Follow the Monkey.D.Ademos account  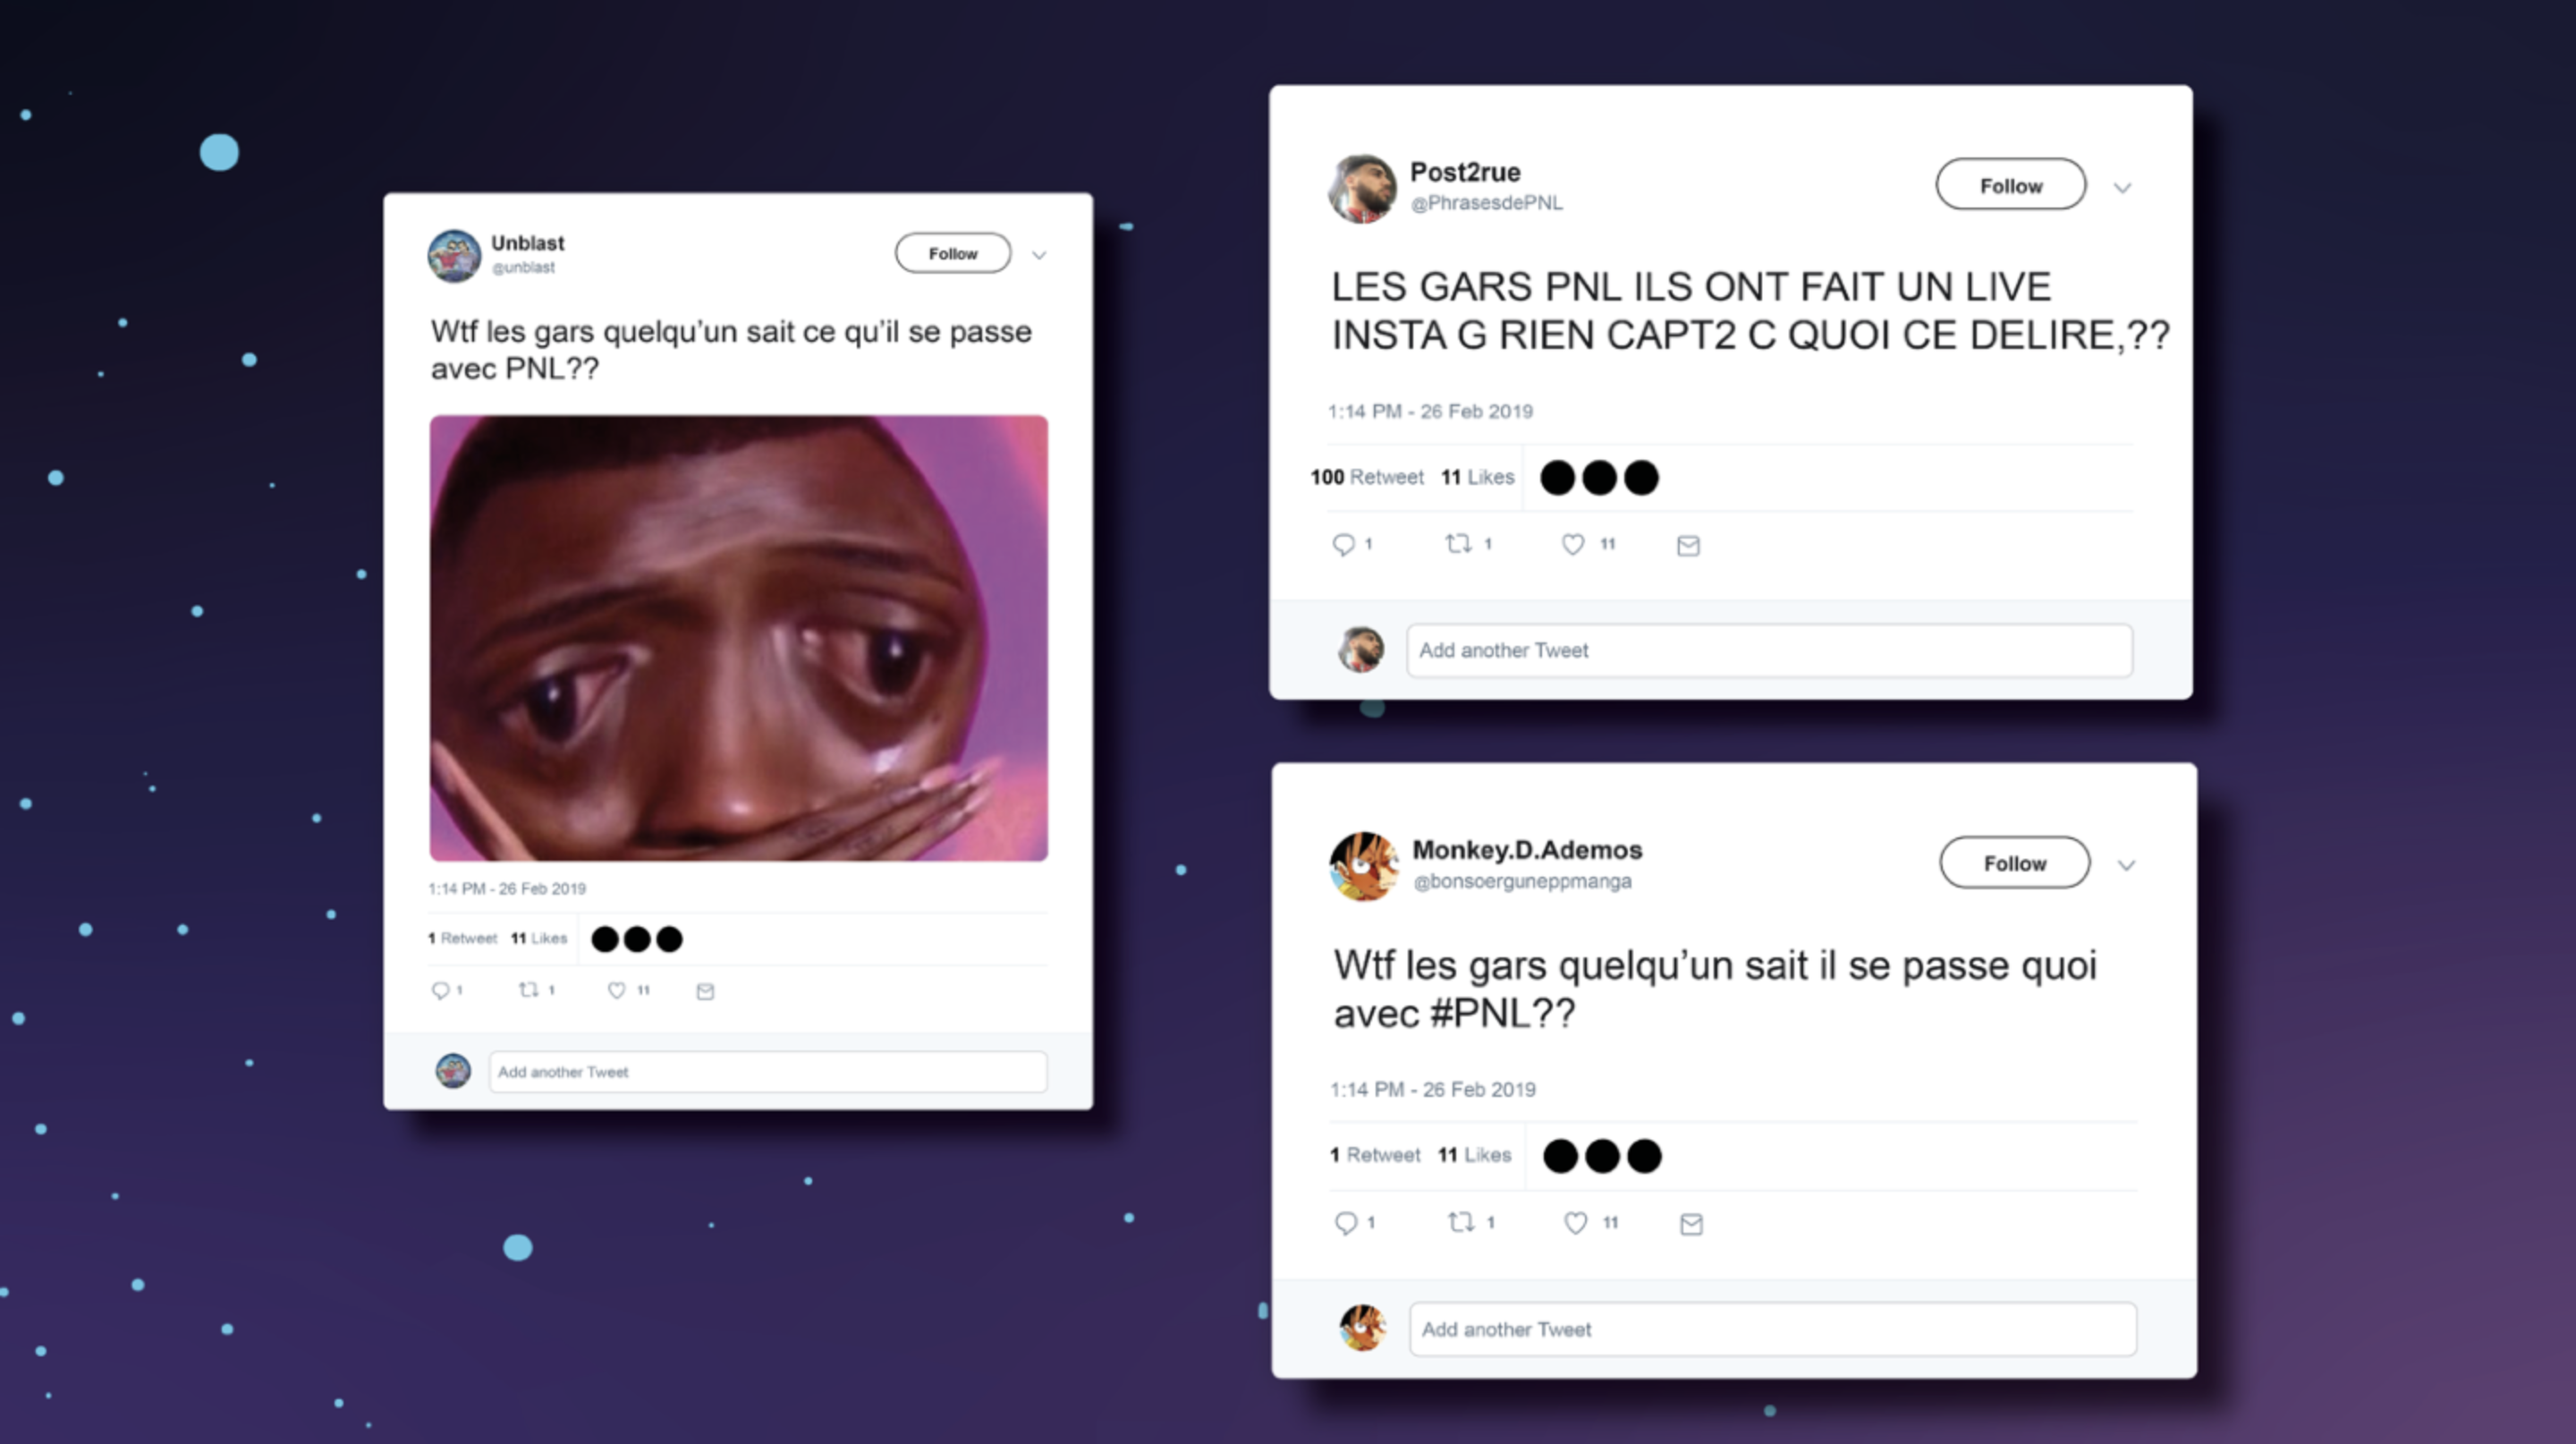click(2015, 863)
